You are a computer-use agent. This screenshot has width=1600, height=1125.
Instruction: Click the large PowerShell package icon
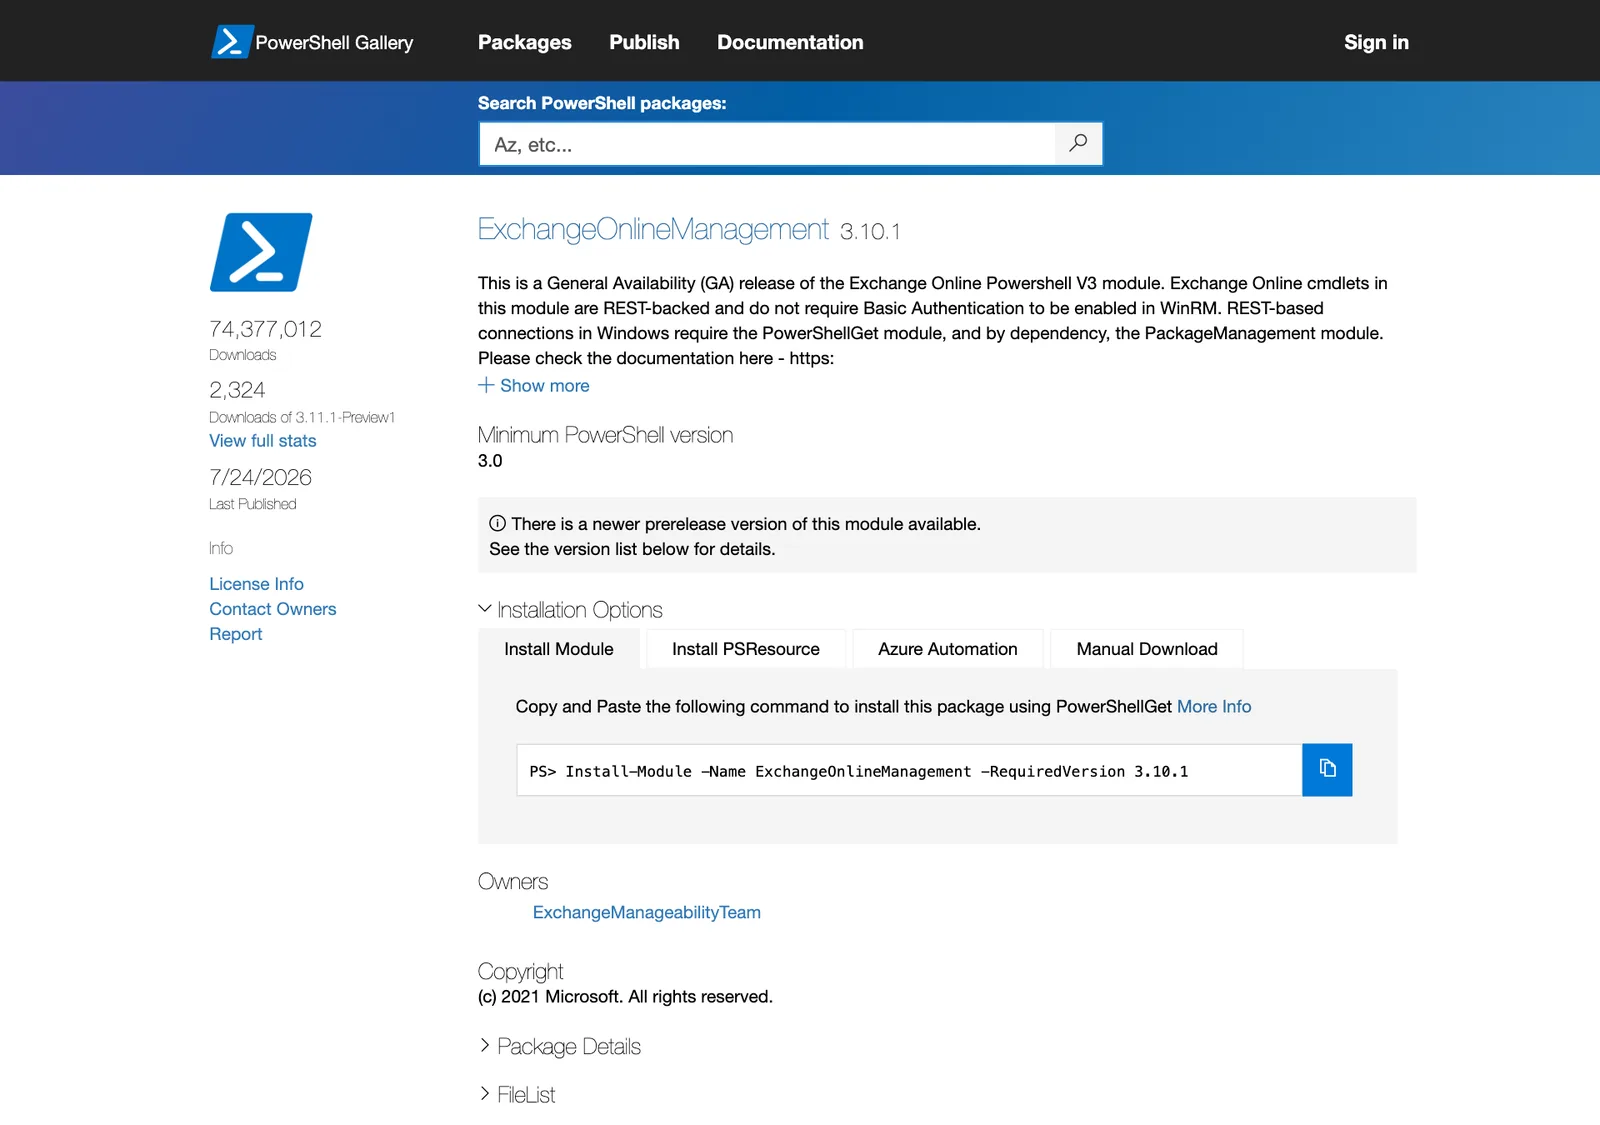click(261, 252)
